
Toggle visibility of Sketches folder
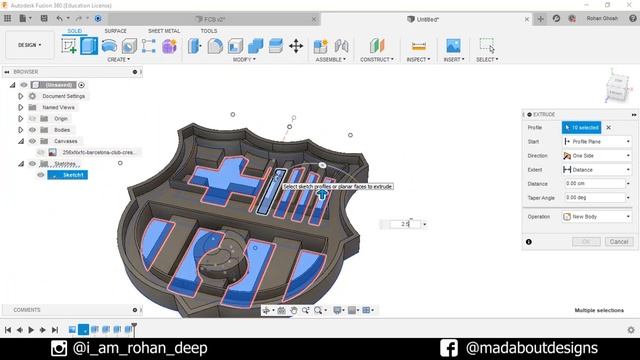click(x=32, y=164)
